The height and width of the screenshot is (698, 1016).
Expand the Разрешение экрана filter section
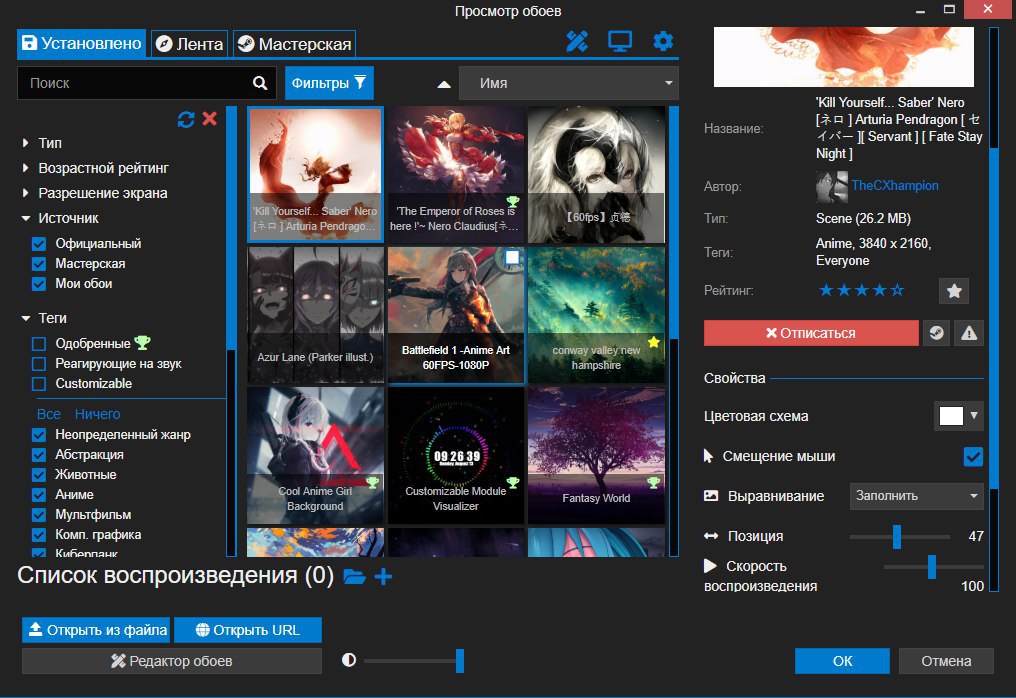[x=94, y=193]
